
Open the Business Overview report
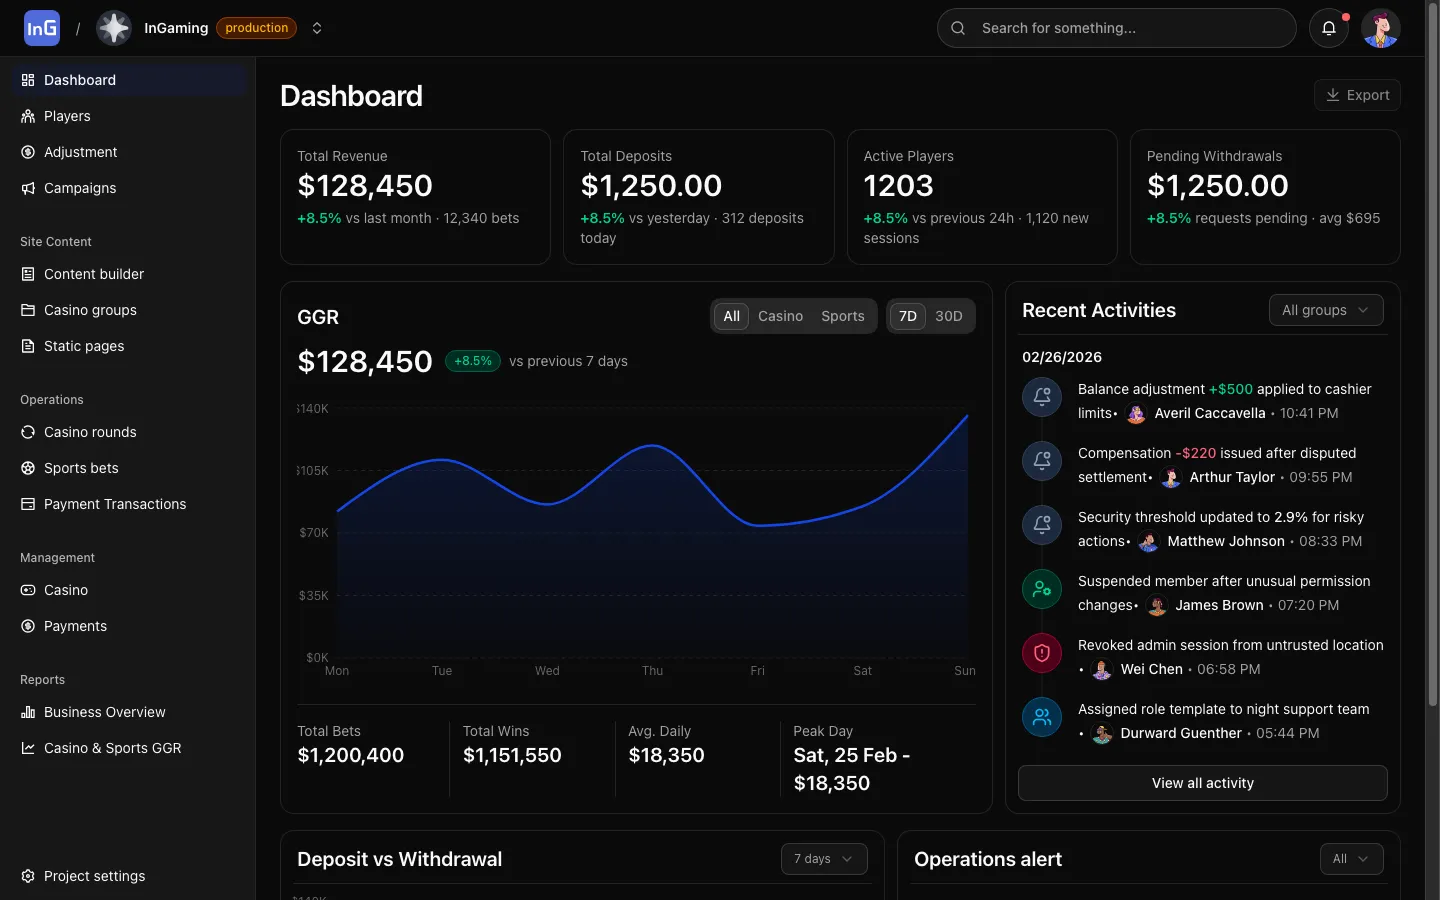(x=104, y=712)
